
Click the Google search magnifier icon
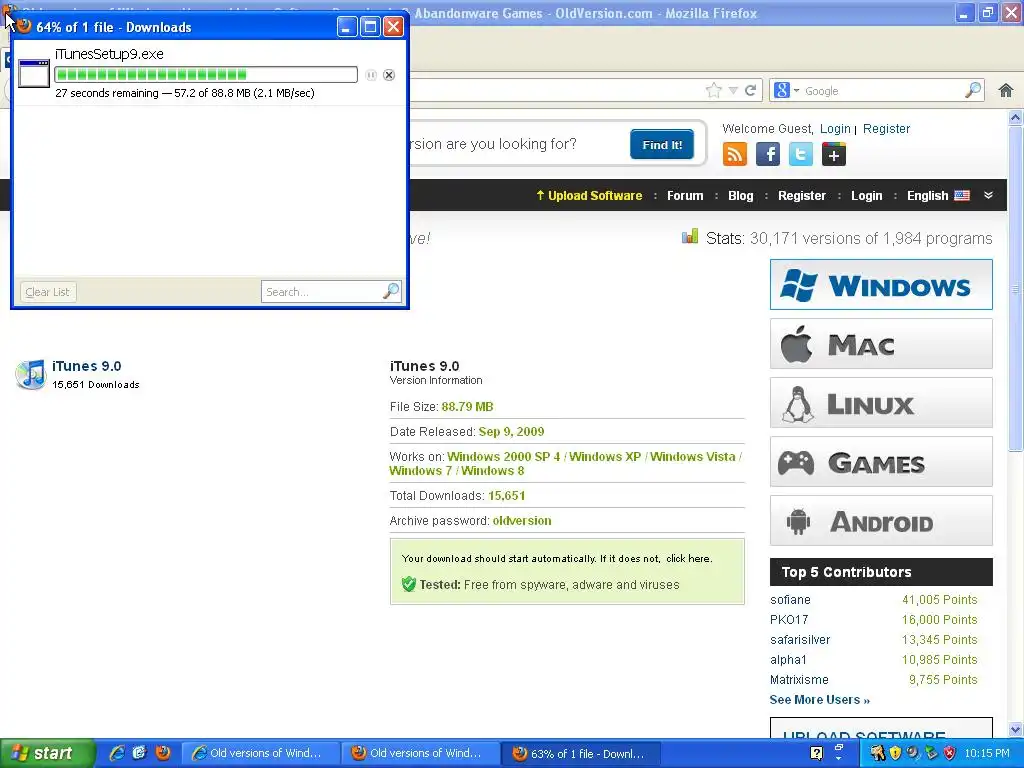pos(973,90)
